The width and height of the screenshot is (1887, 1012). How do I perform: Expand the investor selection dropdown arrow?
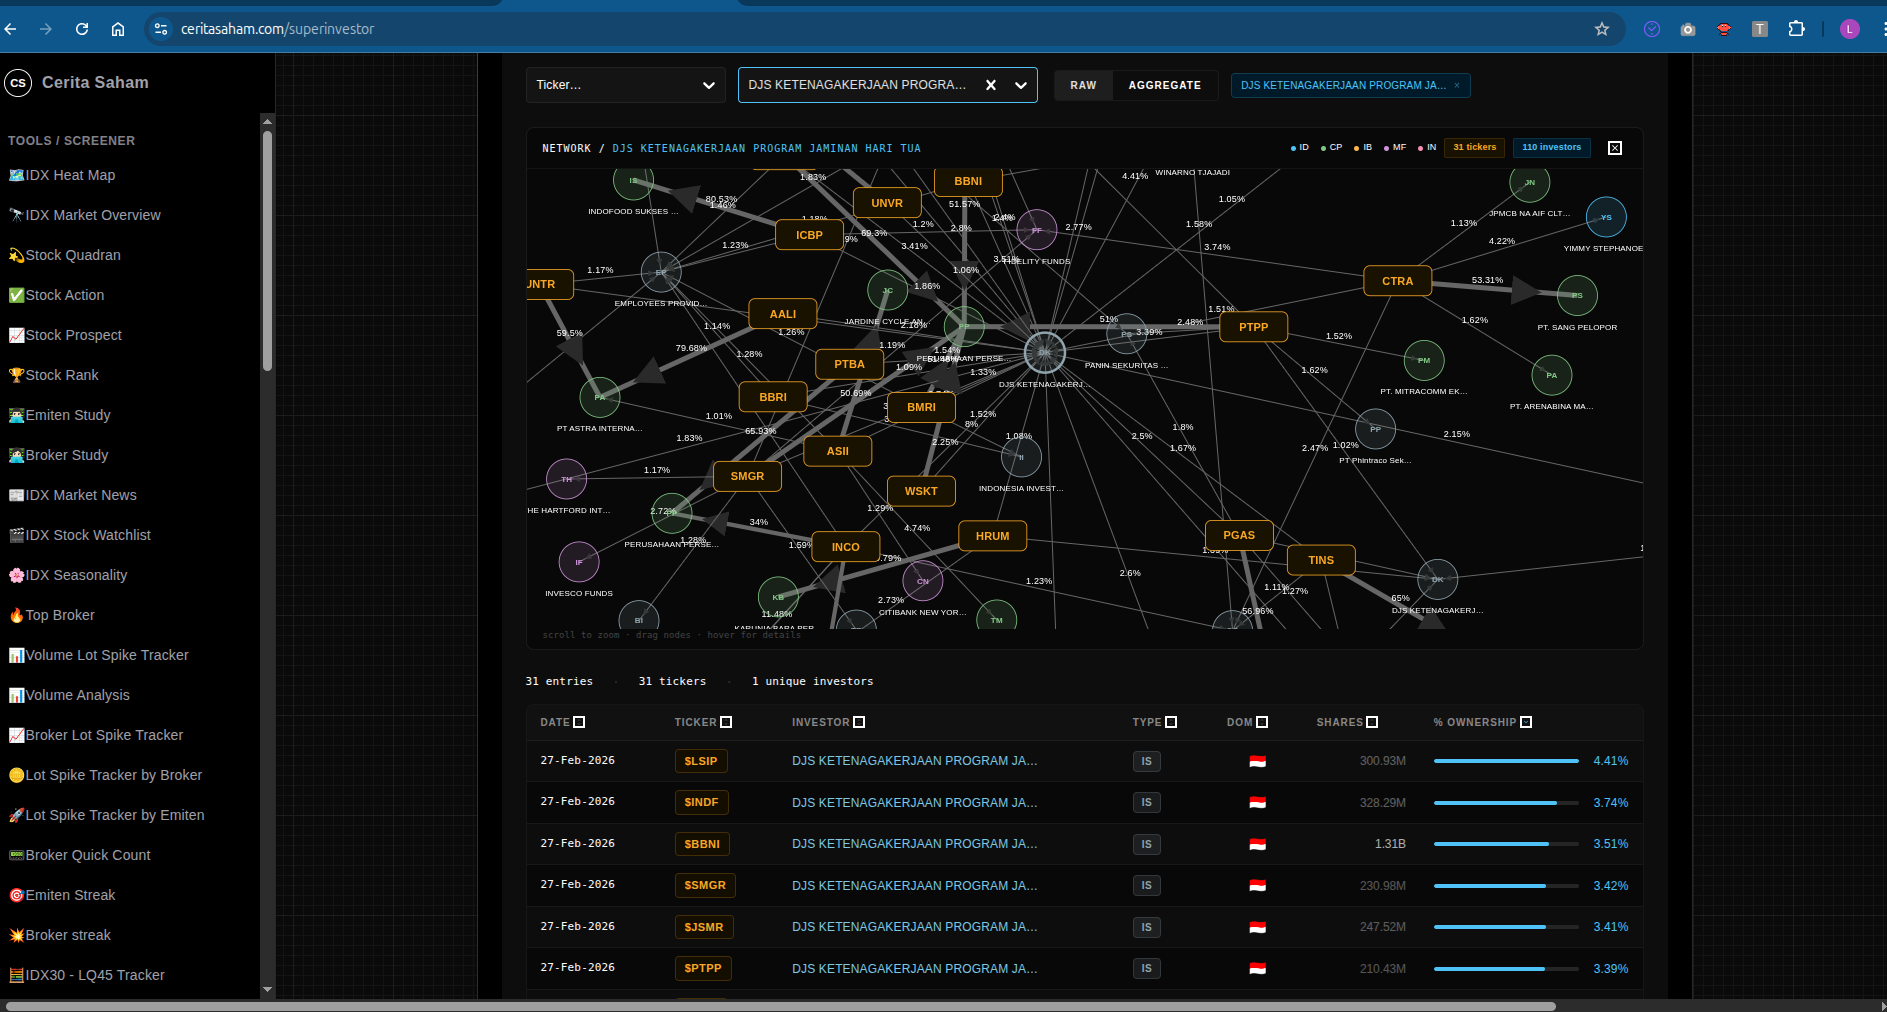(1021, 85)
